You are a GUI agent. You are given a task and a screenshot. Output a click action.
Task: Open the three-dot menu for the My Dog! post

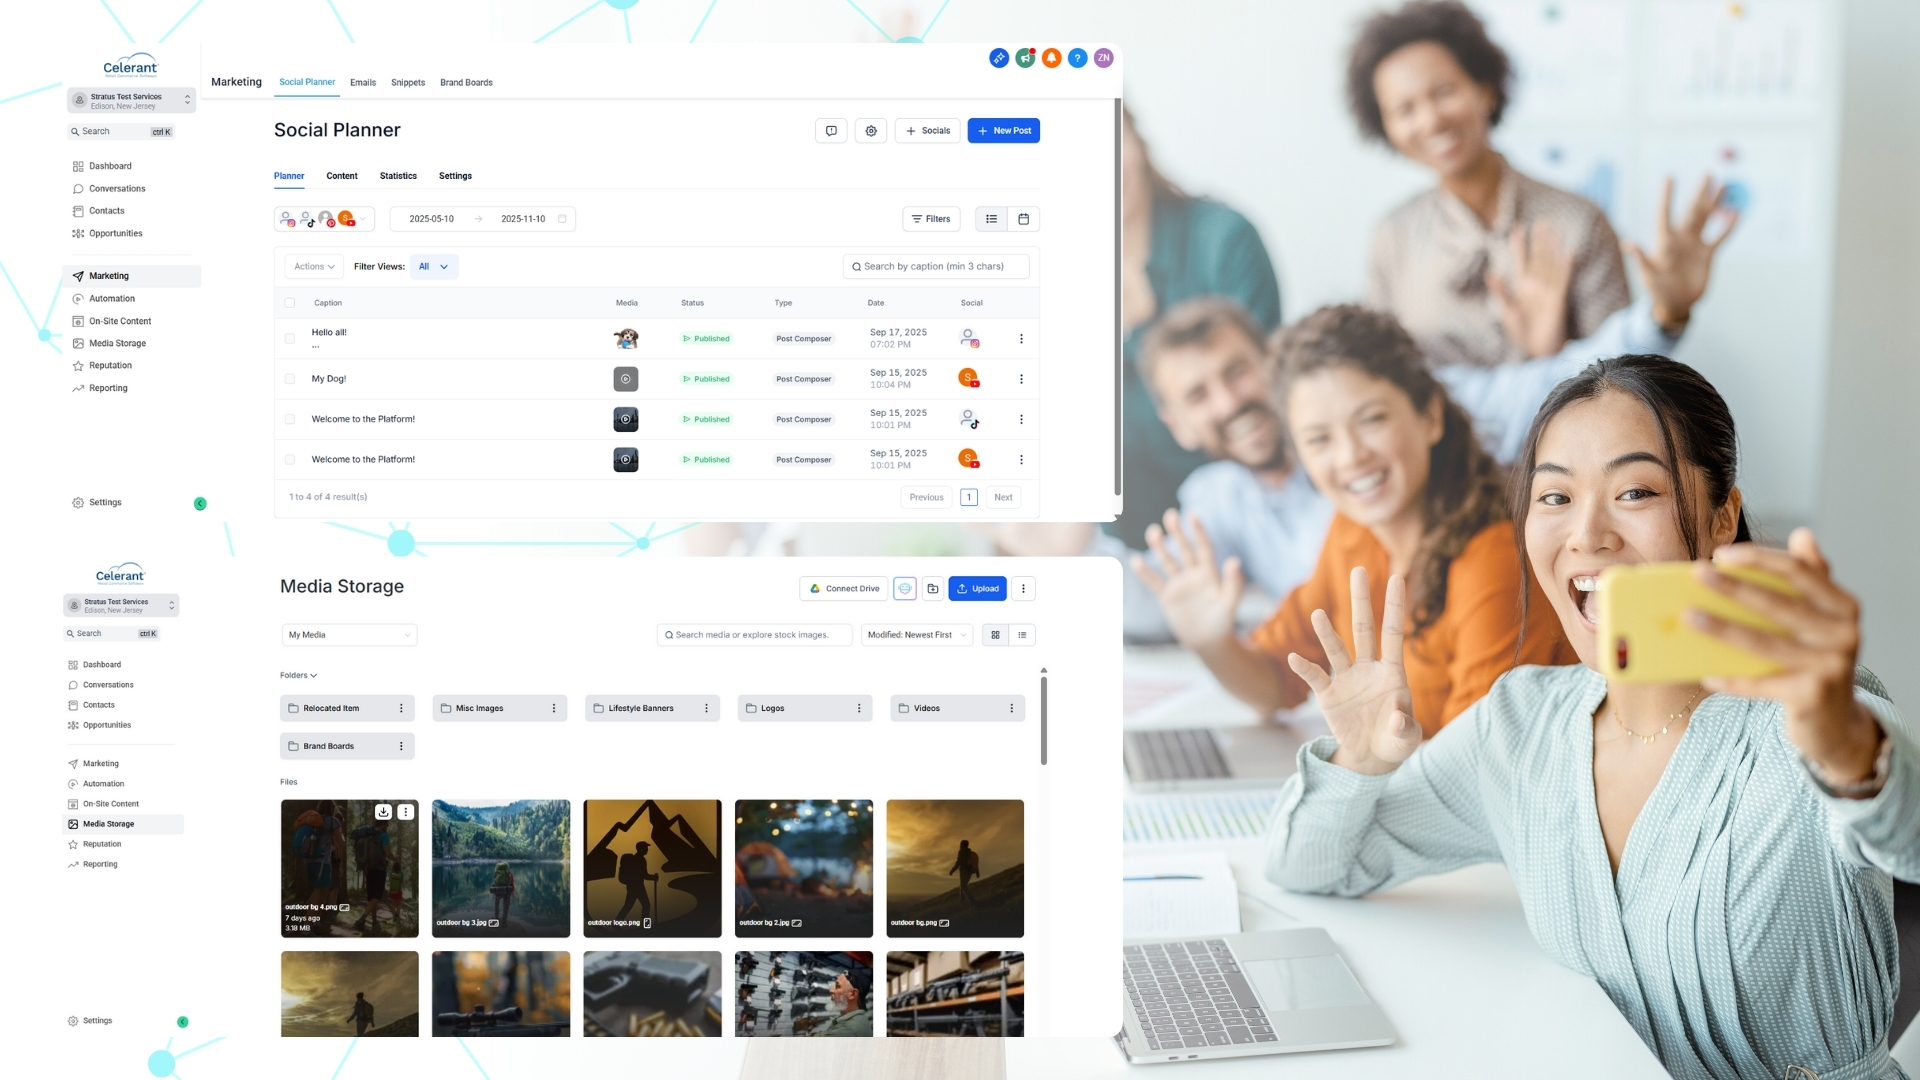click(1021, 379)
